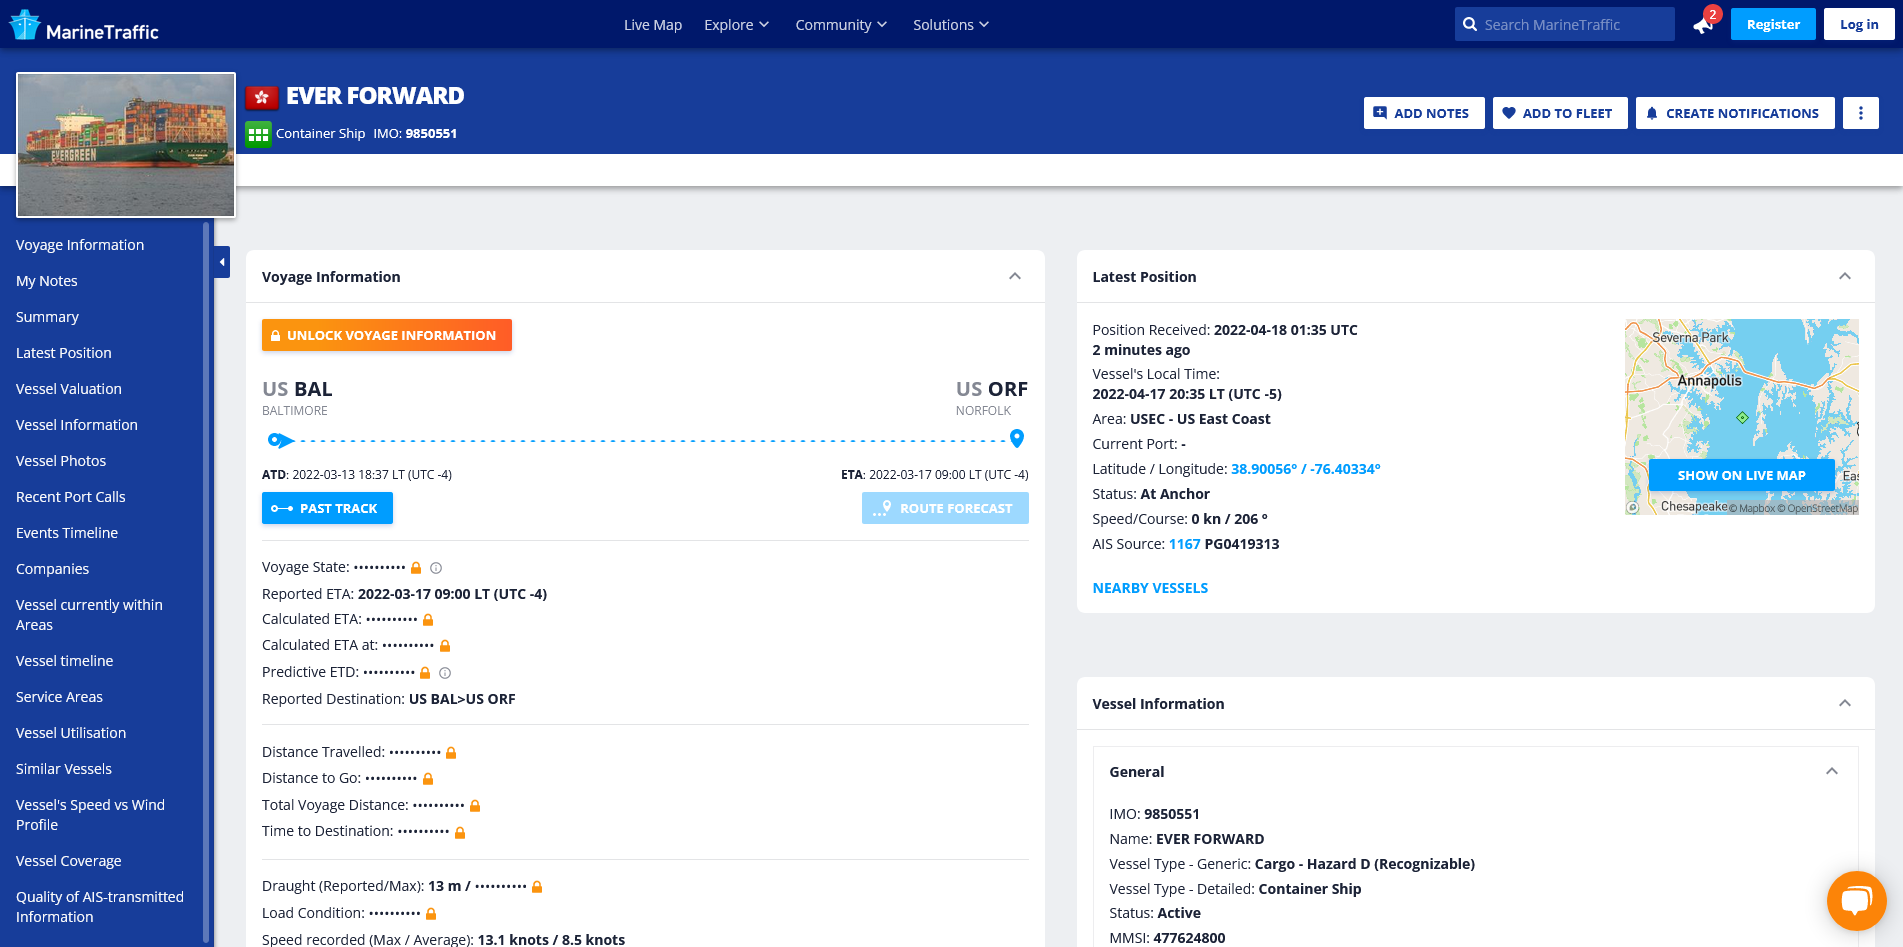Jump to Vessel Valuation section
The width and height of the screenshot is (1903, 947).
pyautogui.click(x=69, y=389)
